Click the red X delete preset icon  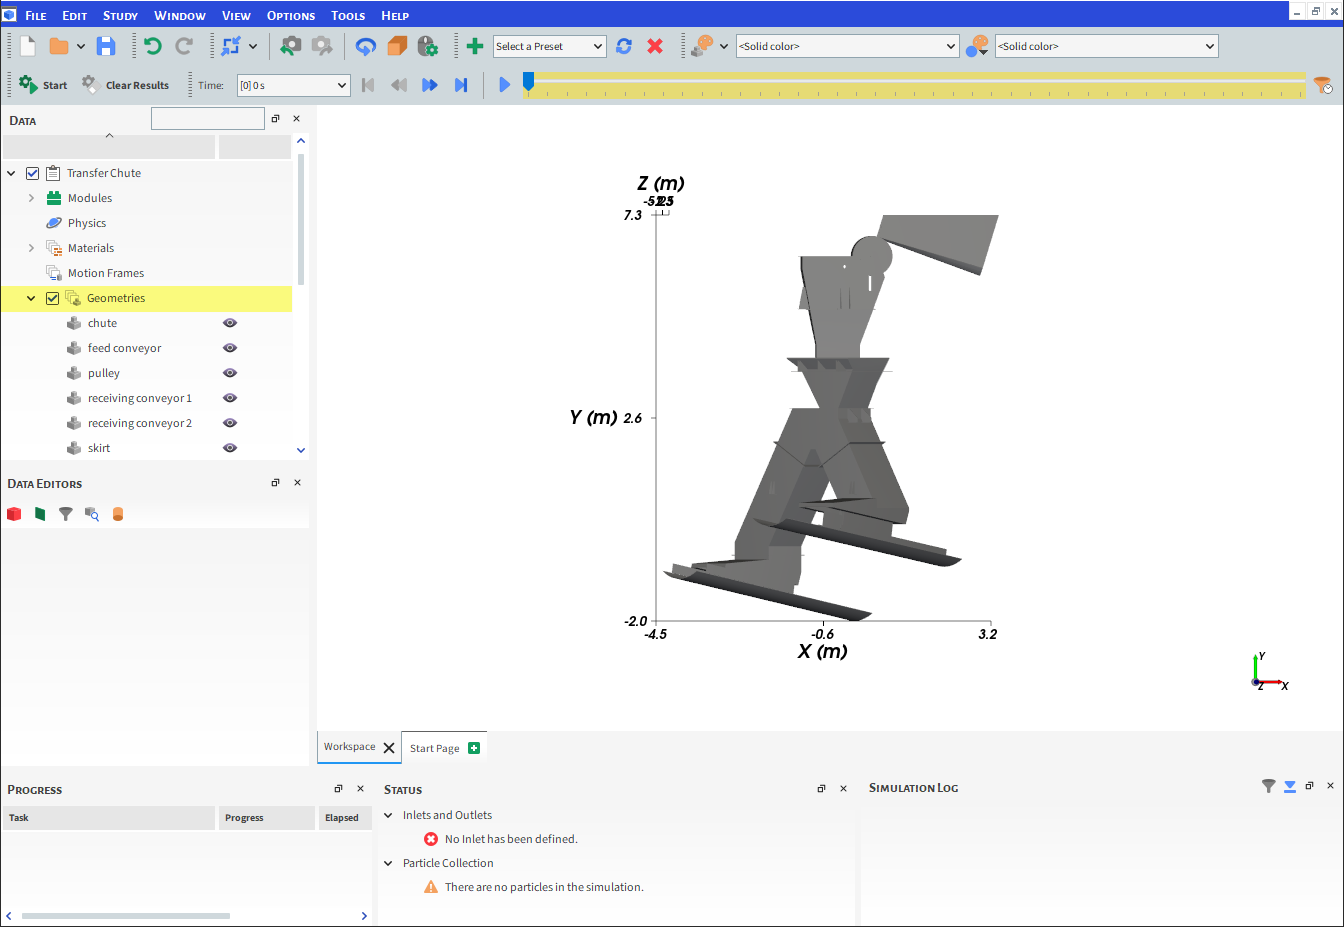click(655, 46)
